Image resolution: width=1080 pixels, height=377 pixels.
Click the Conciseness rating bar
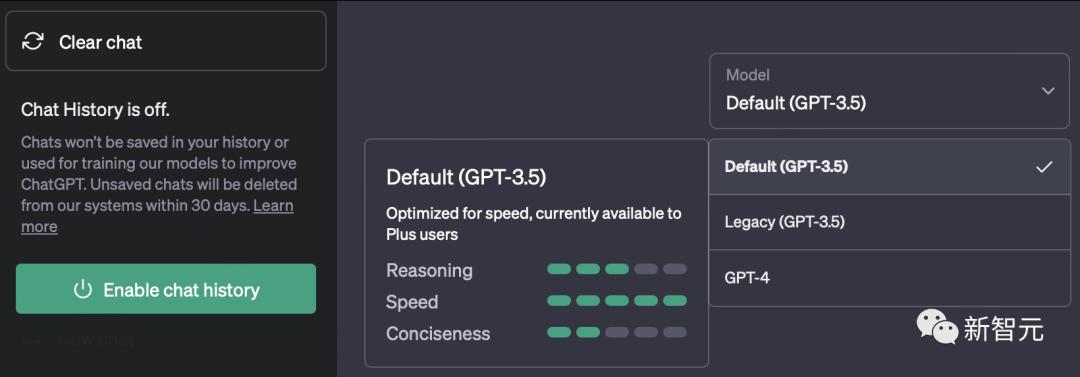click(x=616, y=332)
